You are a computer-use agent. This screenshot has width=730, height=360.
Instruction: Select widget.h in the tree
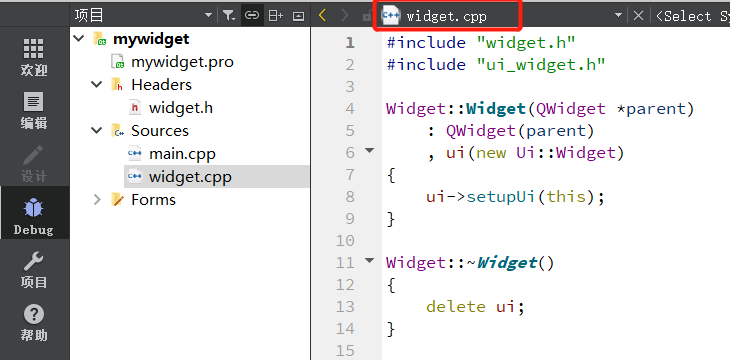coord(181,108)
